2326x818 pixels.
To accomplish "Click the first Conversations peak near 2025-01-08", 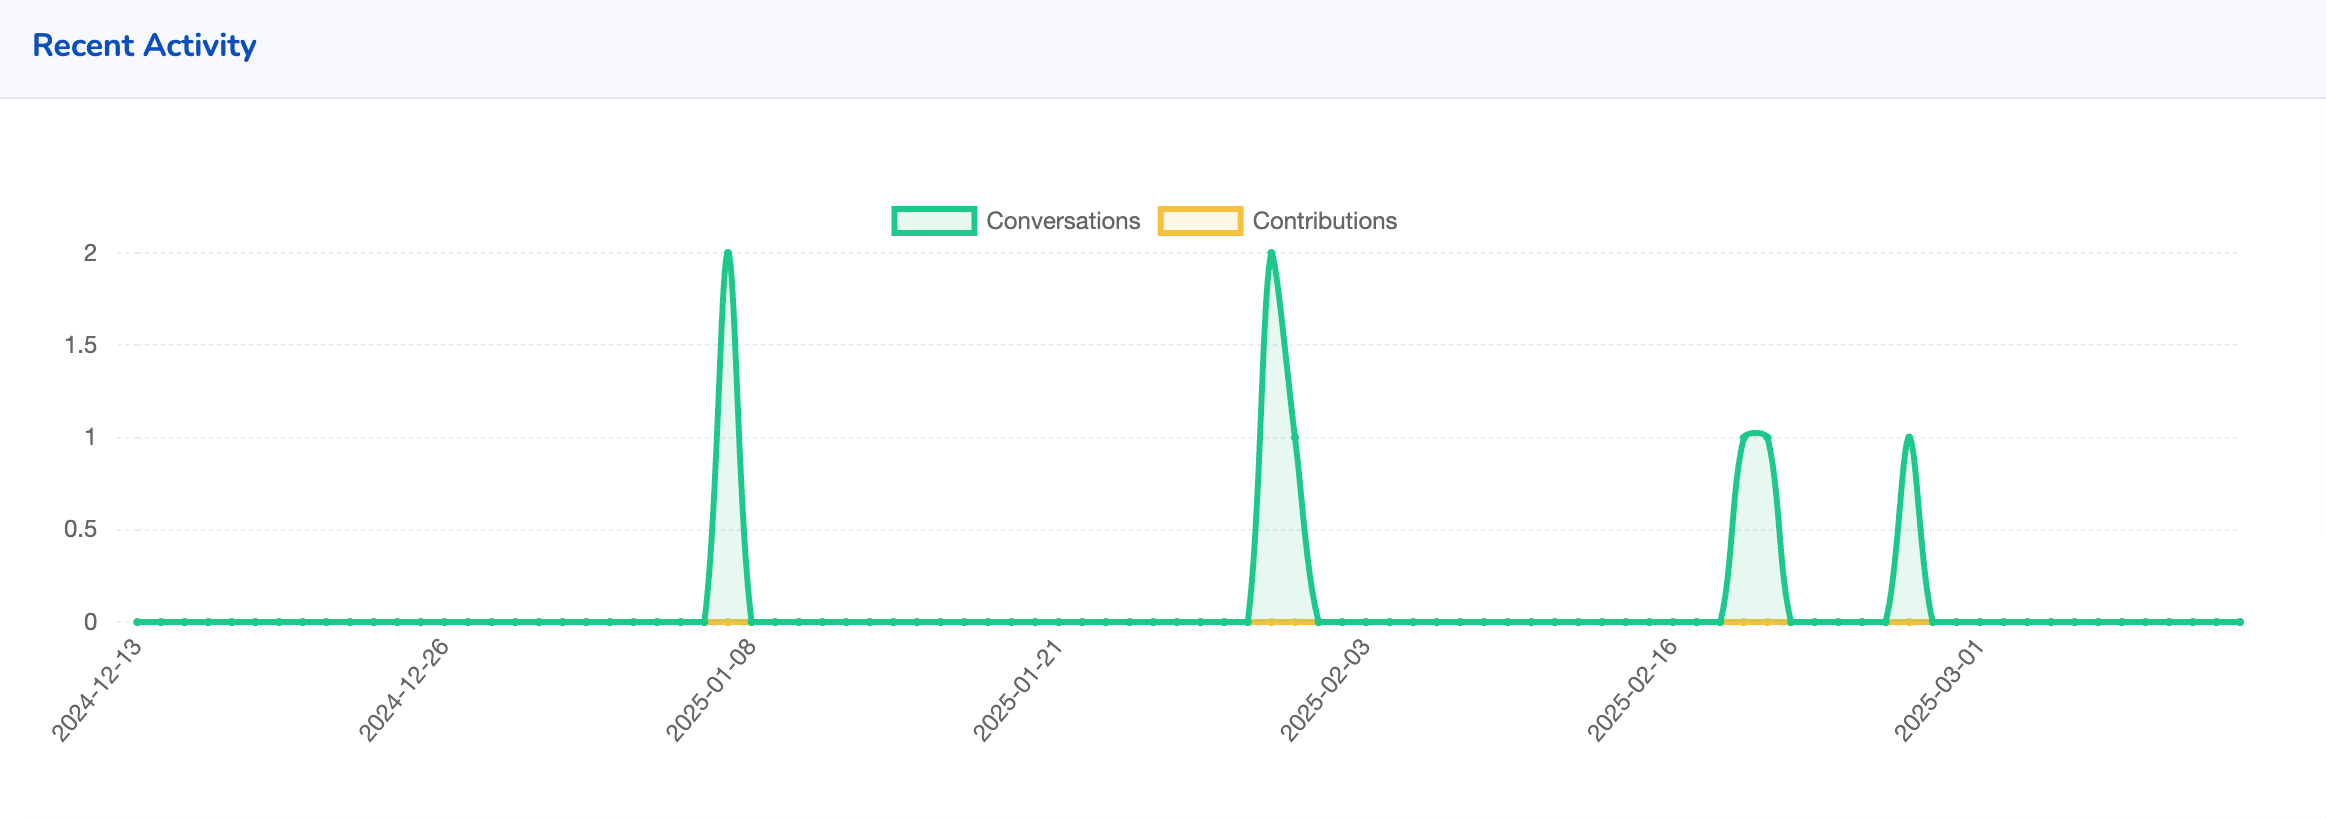I will click(727, 254).
